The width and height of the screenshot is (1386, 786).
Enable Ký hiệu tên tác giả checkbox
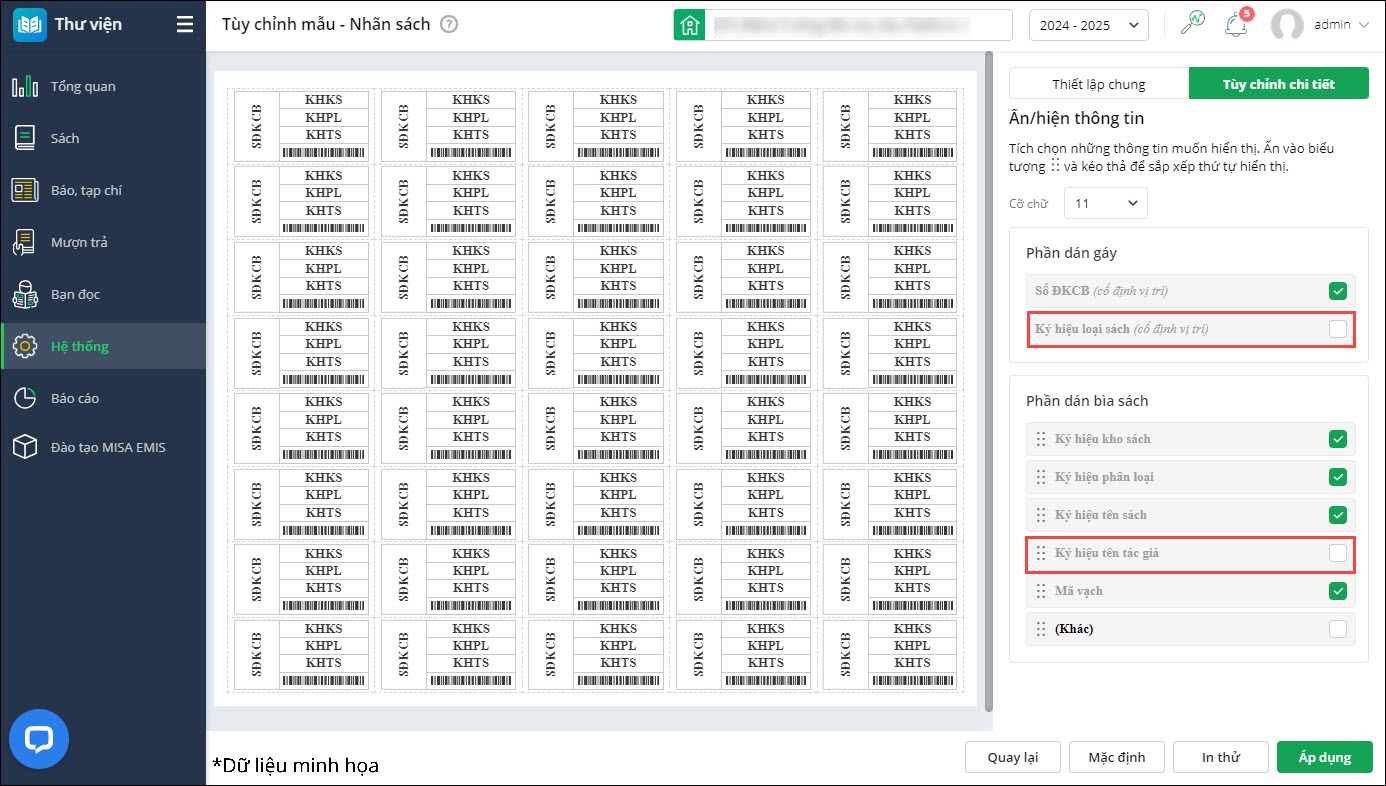[1338, 553]
